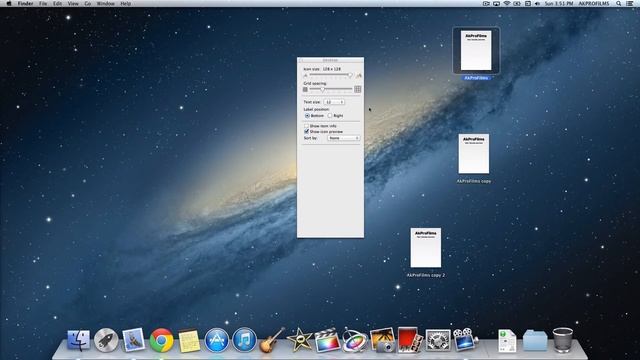Launch Motion from the dock
This screenshot has height=360, width=640.
pyautogui.click(x=354, y=340)
